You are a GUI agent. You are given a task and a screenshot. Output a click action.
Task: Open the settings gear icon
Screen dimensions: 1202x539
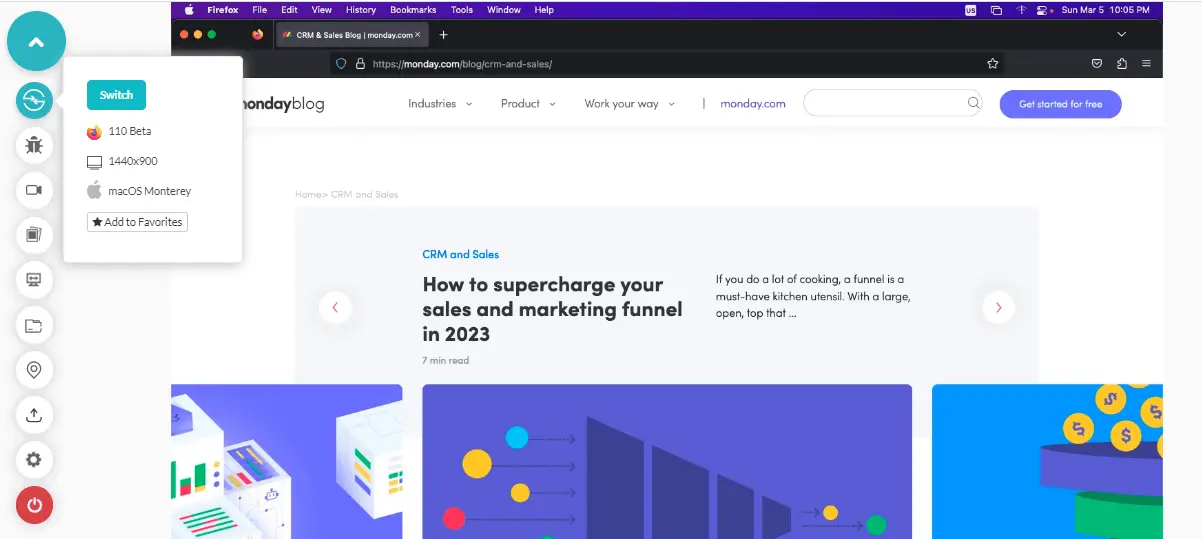tap(34, 460)
